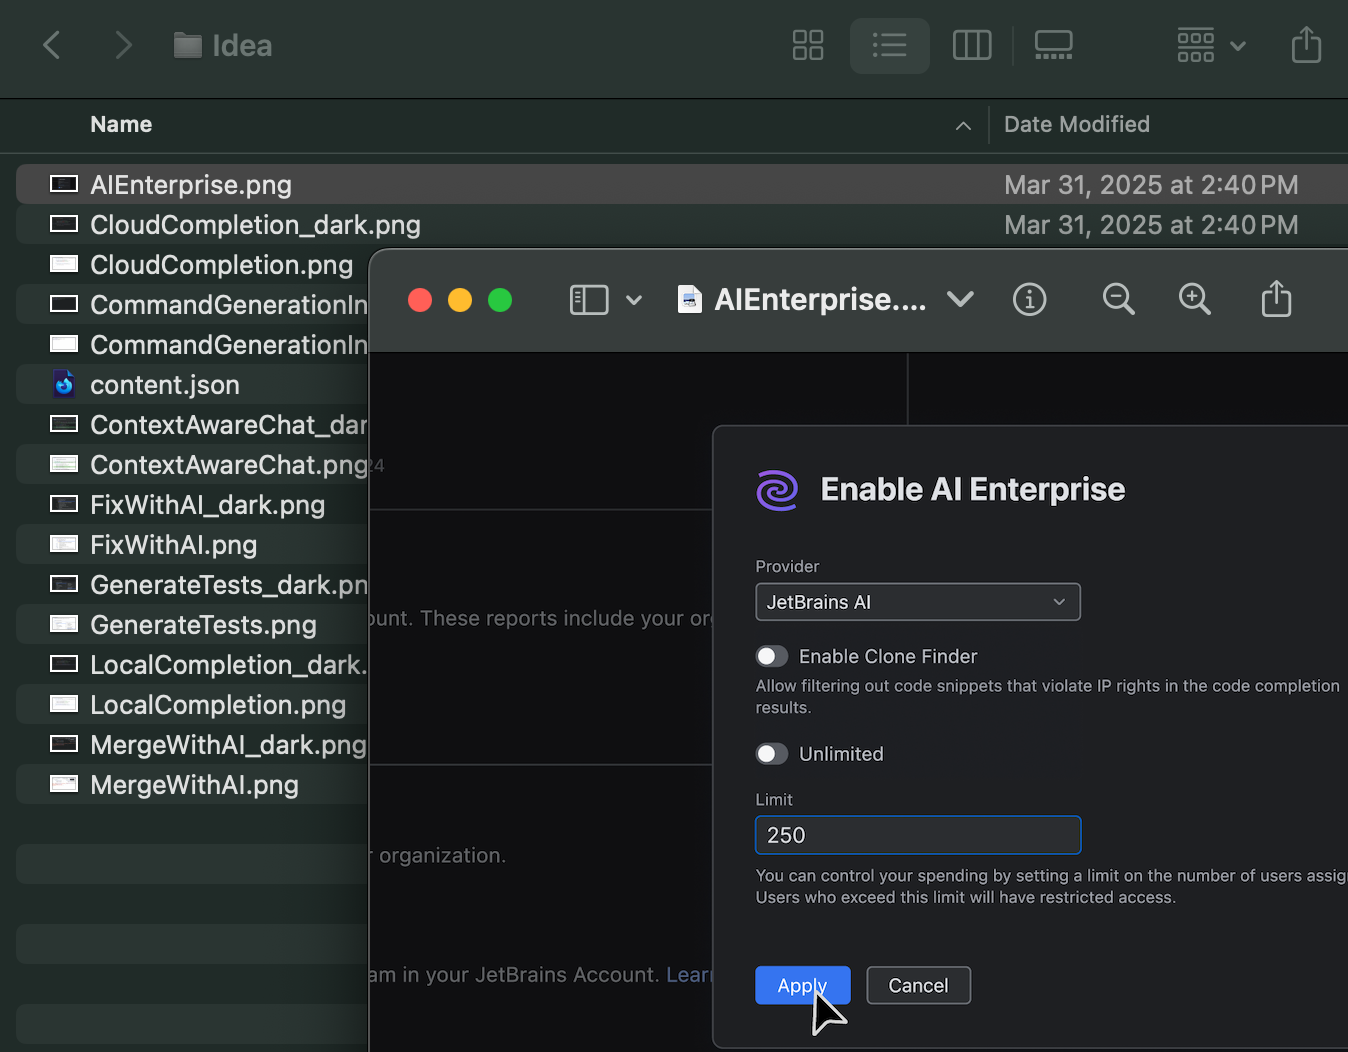Open Preview sidebar options chevron
The width and height of the screenshot is (1348, 1052).
634,300
